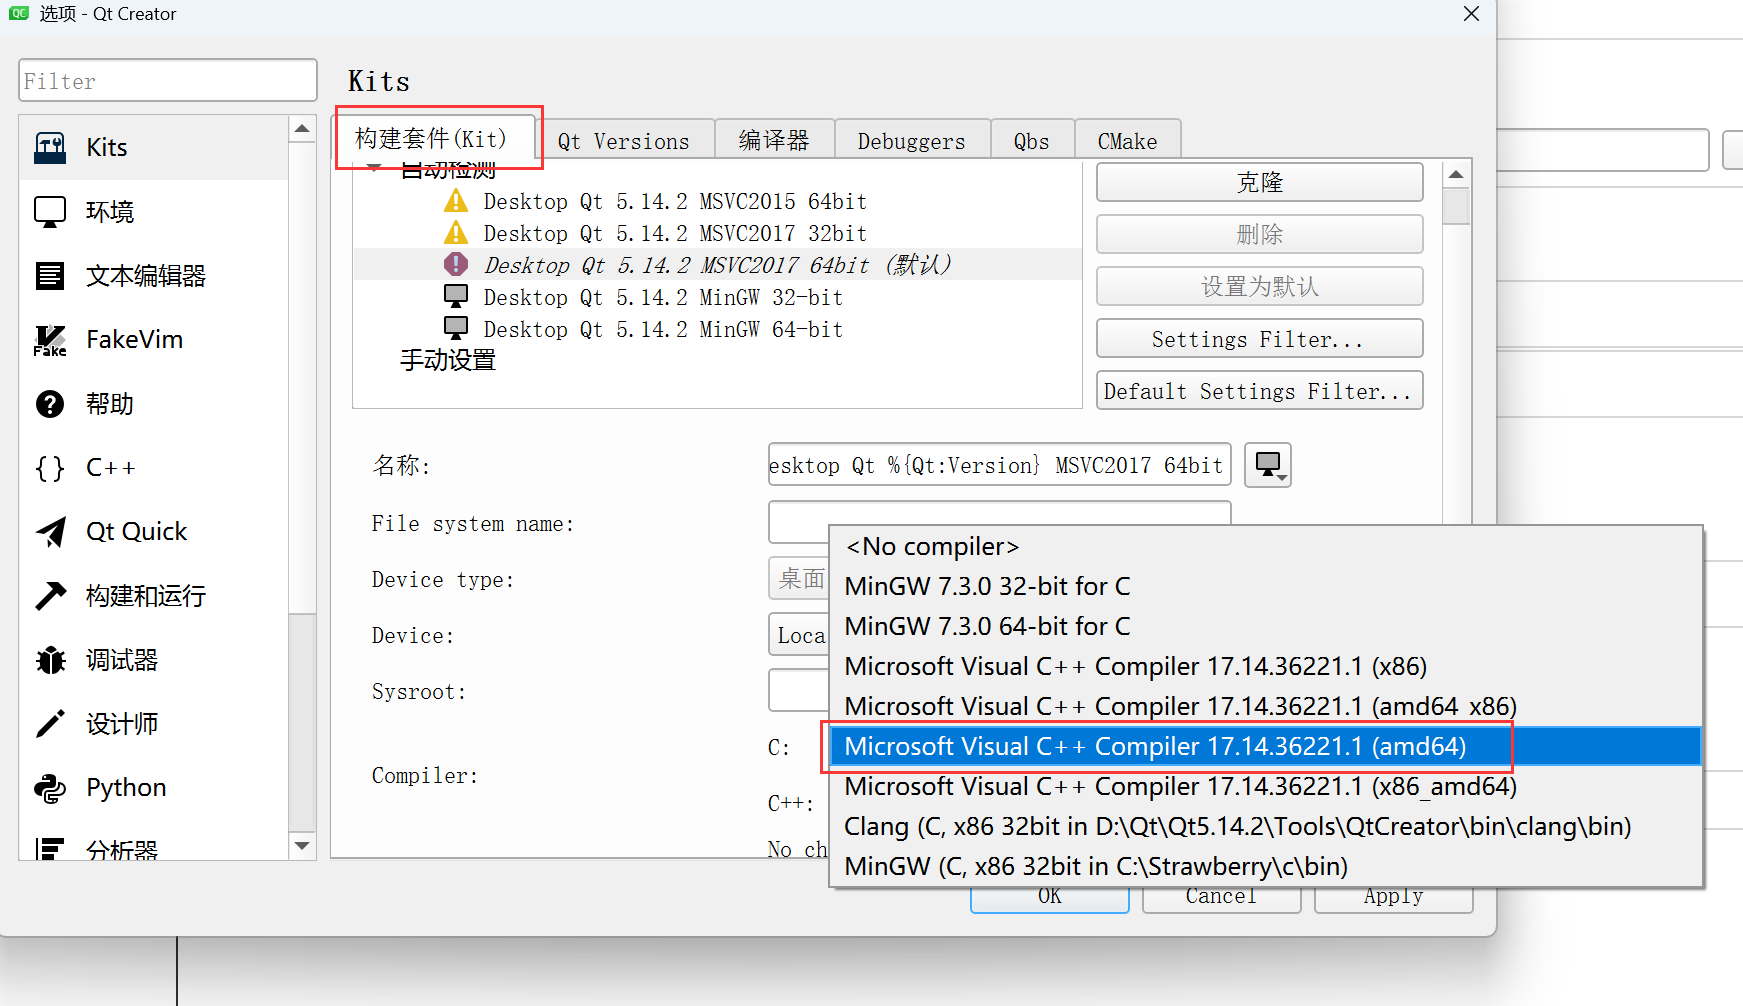Image resolution: width=1743 pixels, height=1006 pixels.
Task: Select Desktop Qt 5.14.2 MSVC2017 64bit default kit
Action: [717, 265]
